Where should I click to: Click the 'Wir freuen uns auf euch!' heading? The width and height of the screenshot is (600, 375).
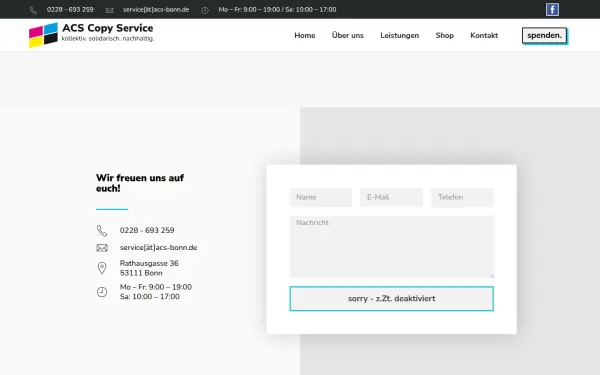point(140,183)
